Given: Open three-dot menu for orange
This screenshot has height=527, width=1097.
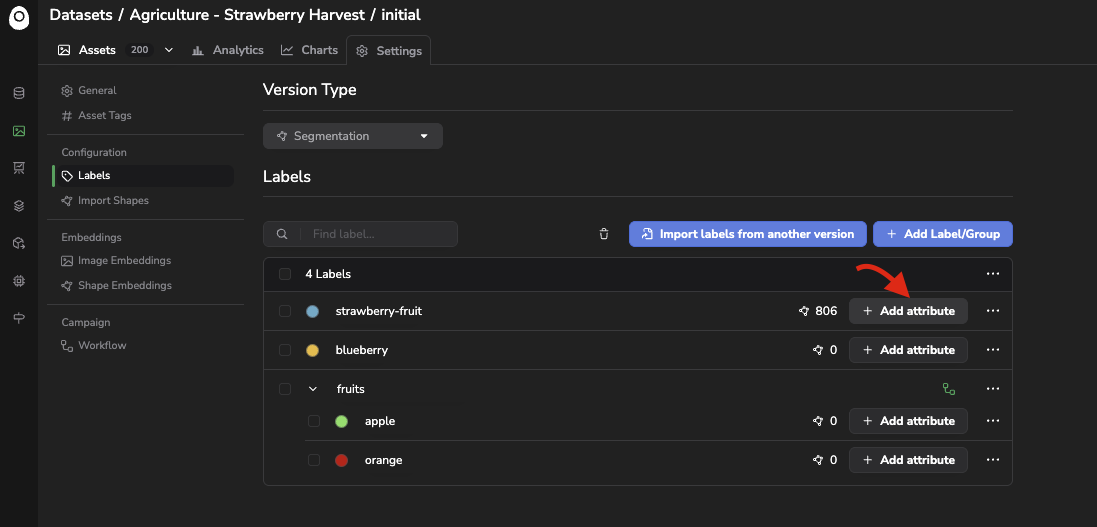Looking at the screenshot, I should click(992, 460).
